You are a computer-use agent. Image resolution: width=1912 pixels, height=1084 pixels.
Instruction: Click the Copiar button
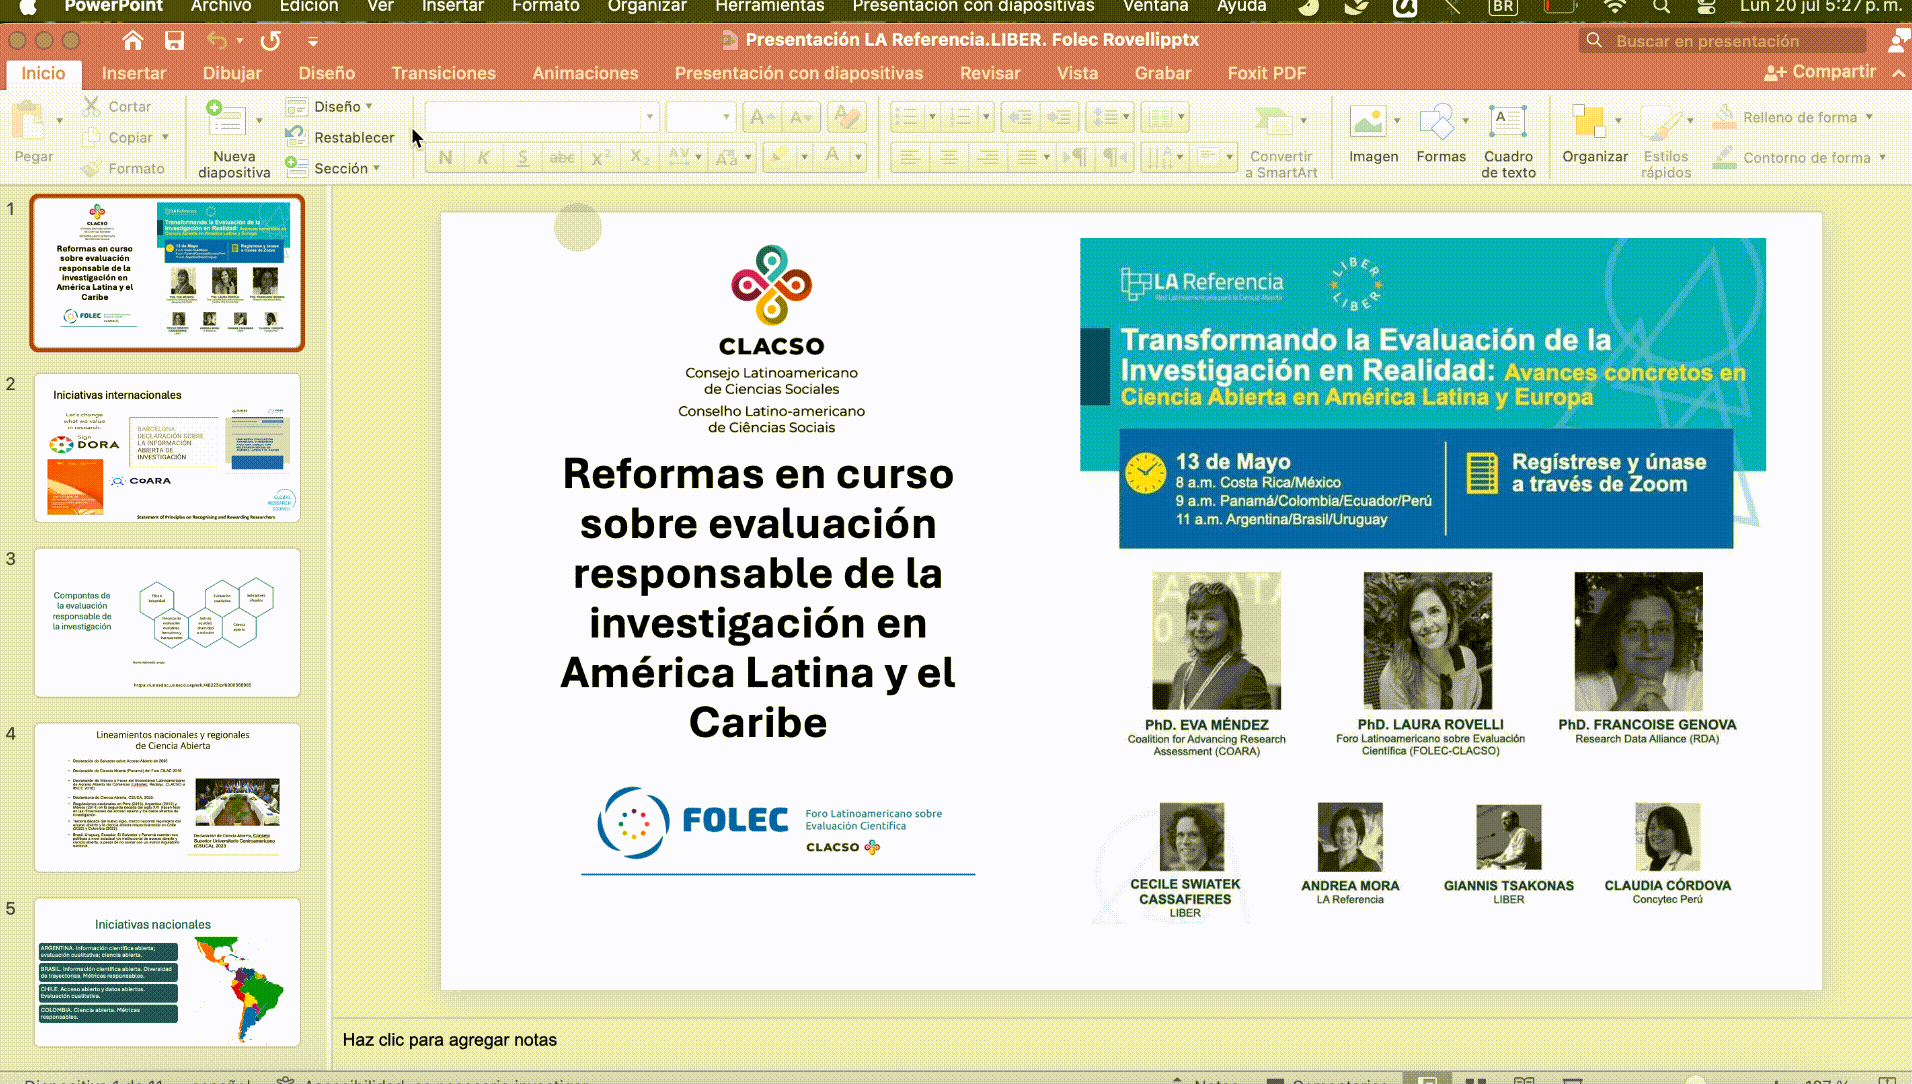point(120,137)
